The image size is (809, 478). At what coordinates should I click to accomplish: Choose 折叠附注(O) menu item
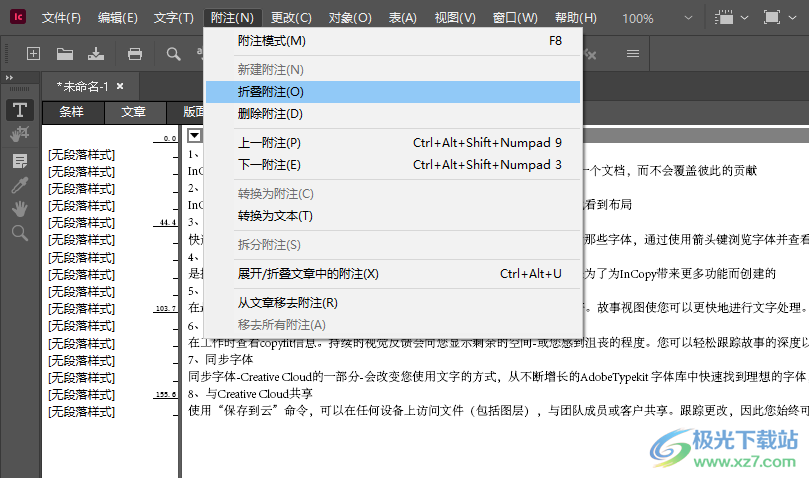(x=393, y=92)
